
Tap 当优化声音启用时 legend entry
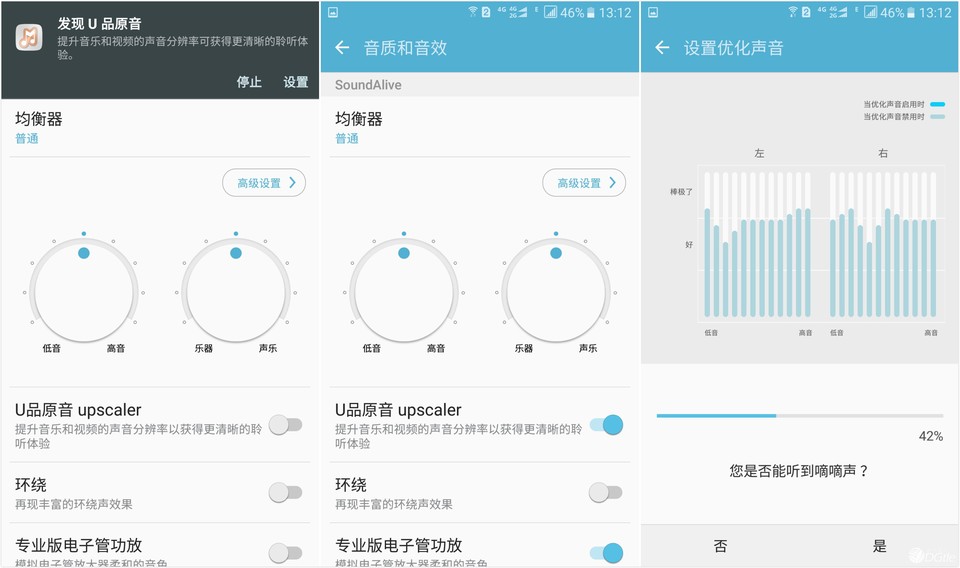tap(904, 105)
